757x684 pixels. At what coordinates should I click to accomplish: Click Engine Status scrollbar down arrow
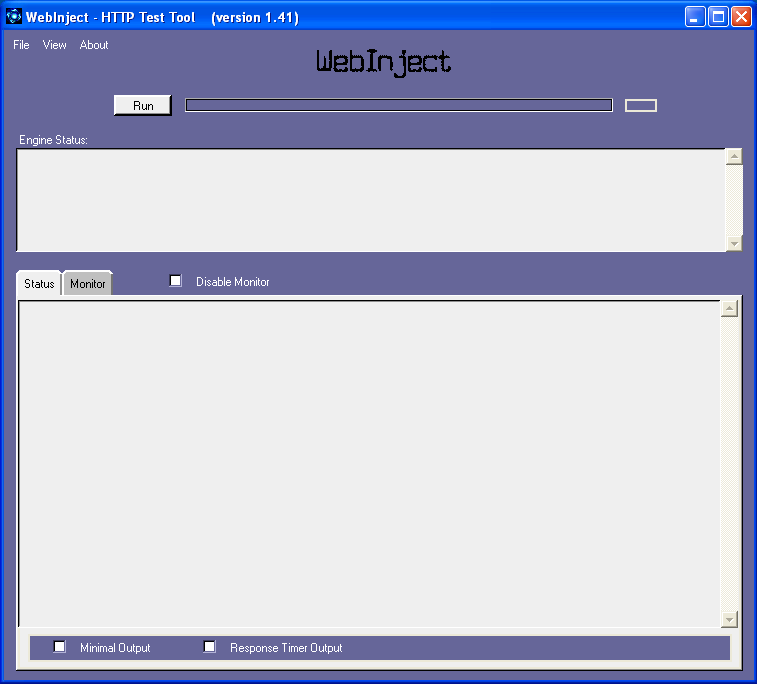point(734,243)
